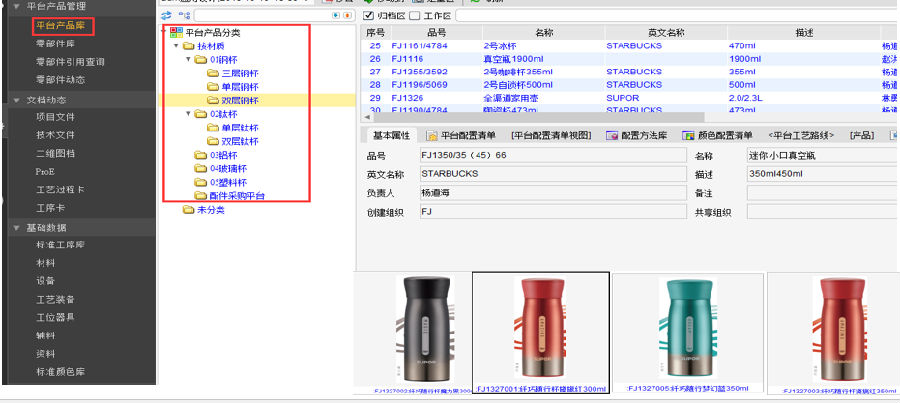Click the 品号 field showing FJ1350/35（45）66
This screenshot has height=403, width=900.
553,156
